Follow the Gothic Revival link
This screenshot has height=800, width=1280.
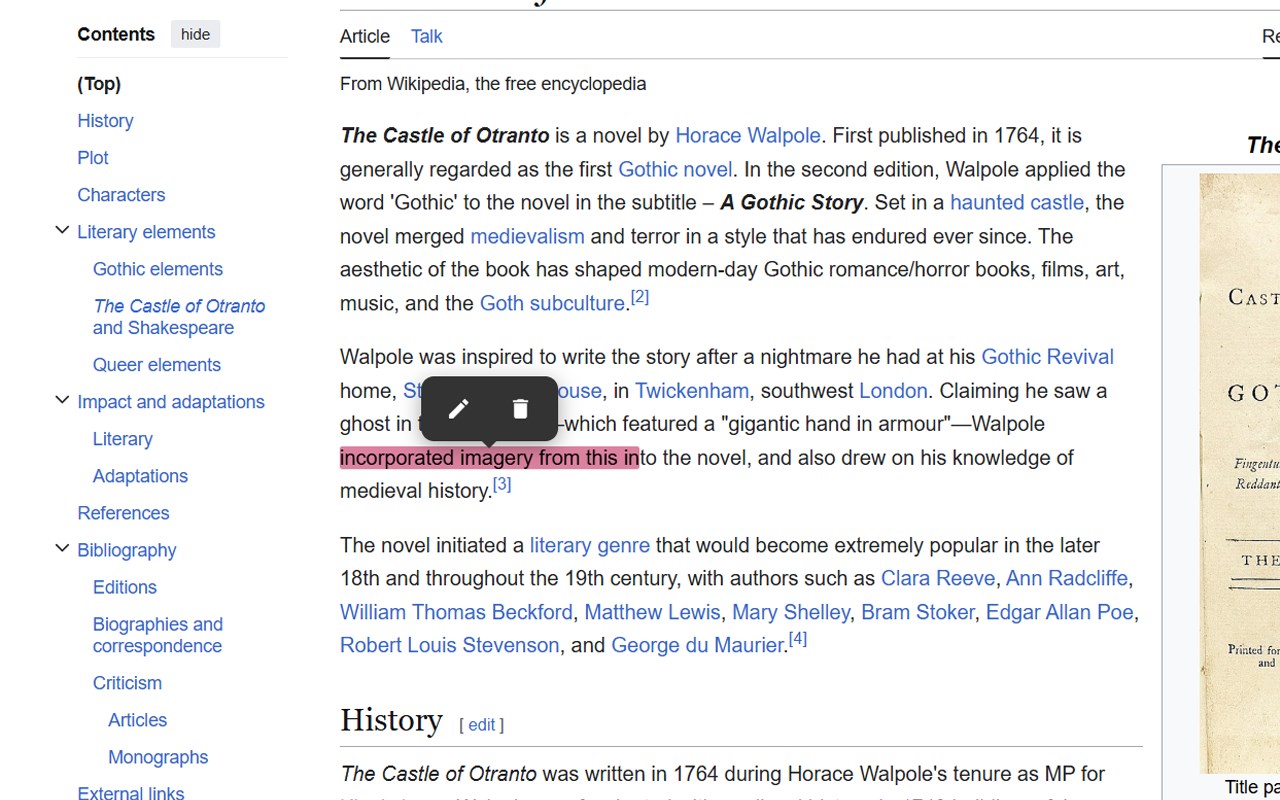(1047, 357)
